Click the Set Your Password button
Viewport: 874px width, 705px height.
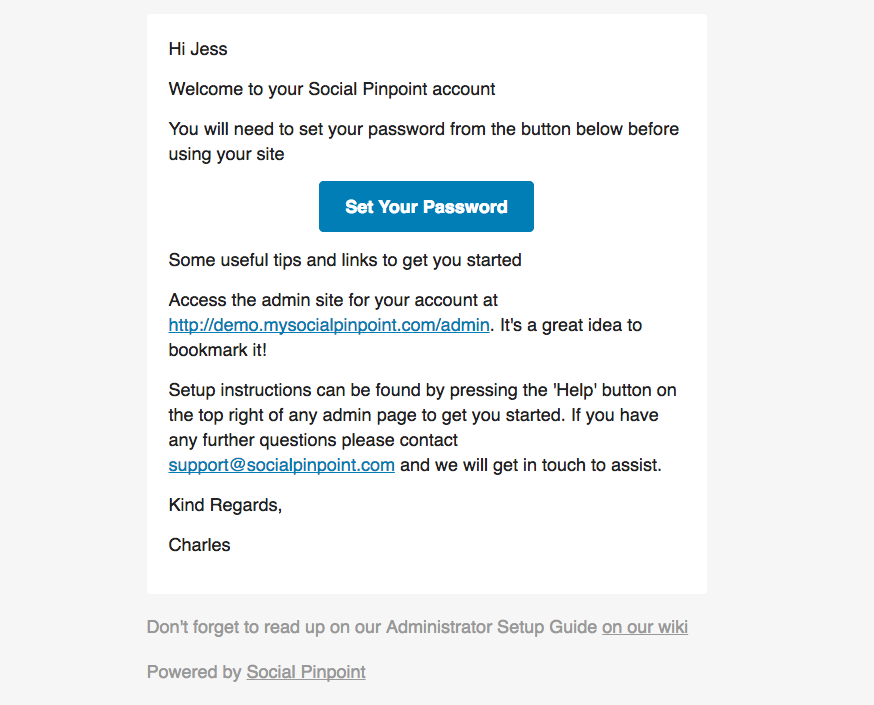pos(426,206)
